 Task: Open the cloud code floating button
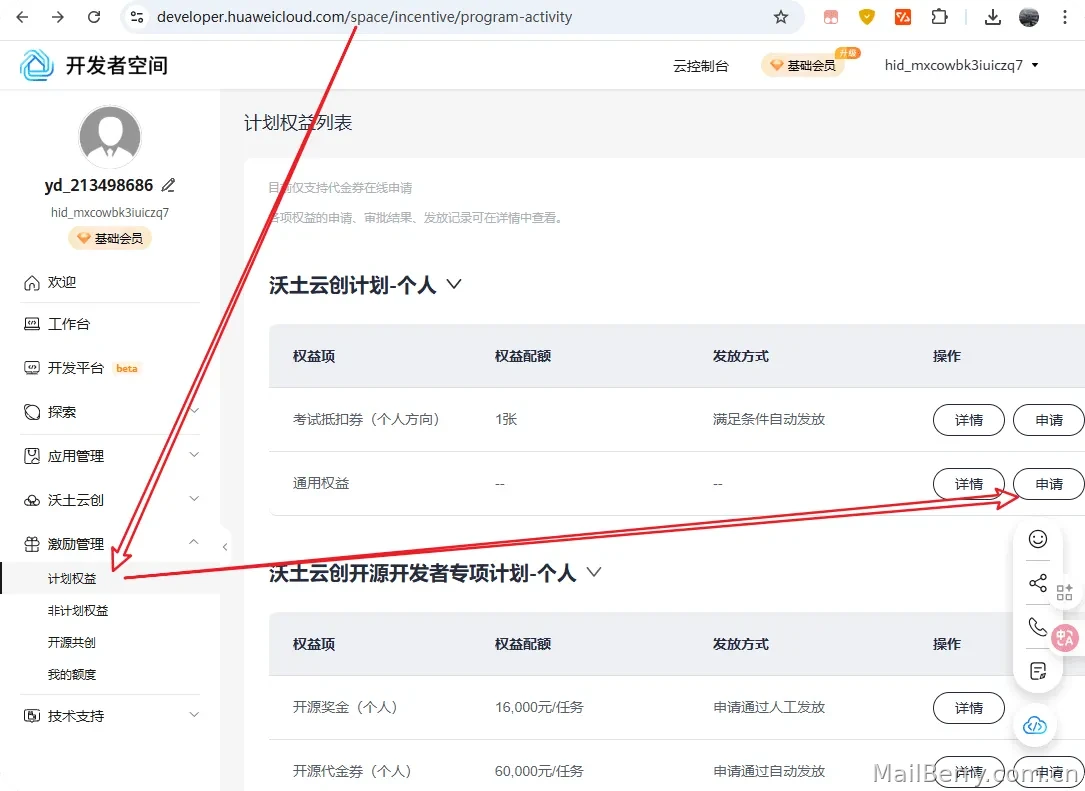[x=1034, y=726]
